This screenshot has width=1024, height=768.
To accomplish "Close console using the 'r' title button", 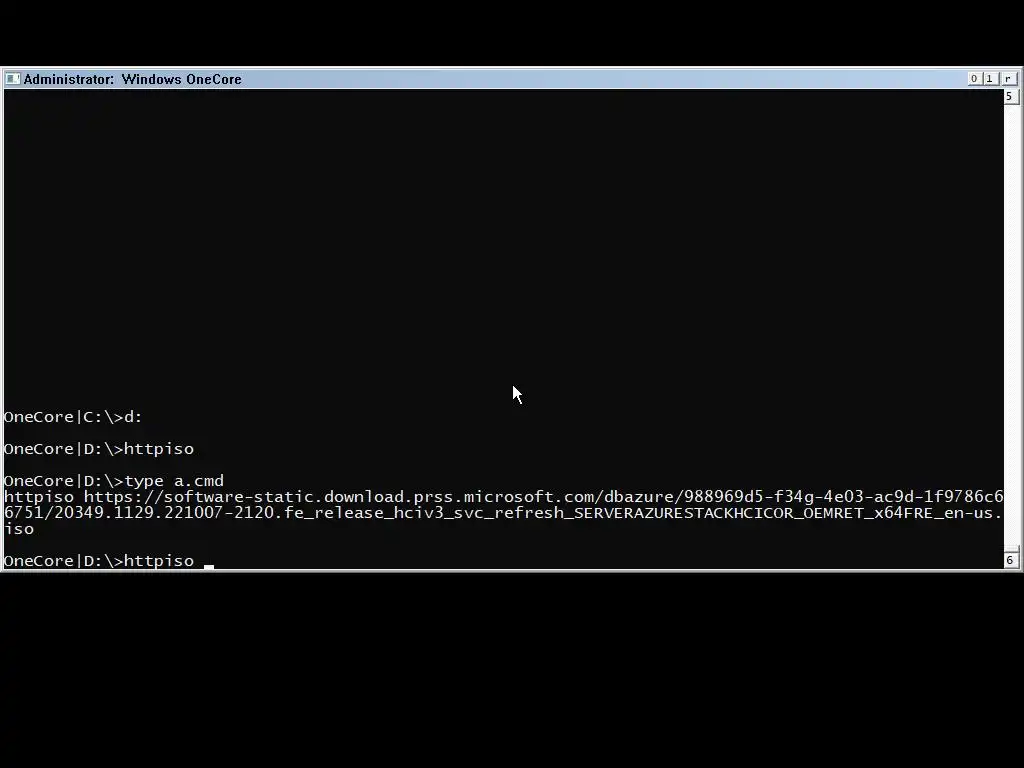I will tap(1008, 78).
